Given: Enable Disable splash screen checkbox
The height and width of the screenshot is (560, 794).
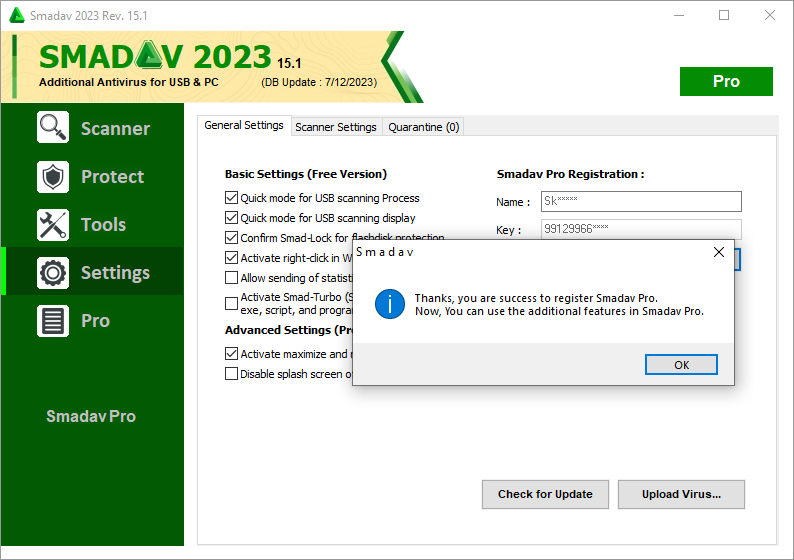Looking at the screenshot, I should 231,374.
